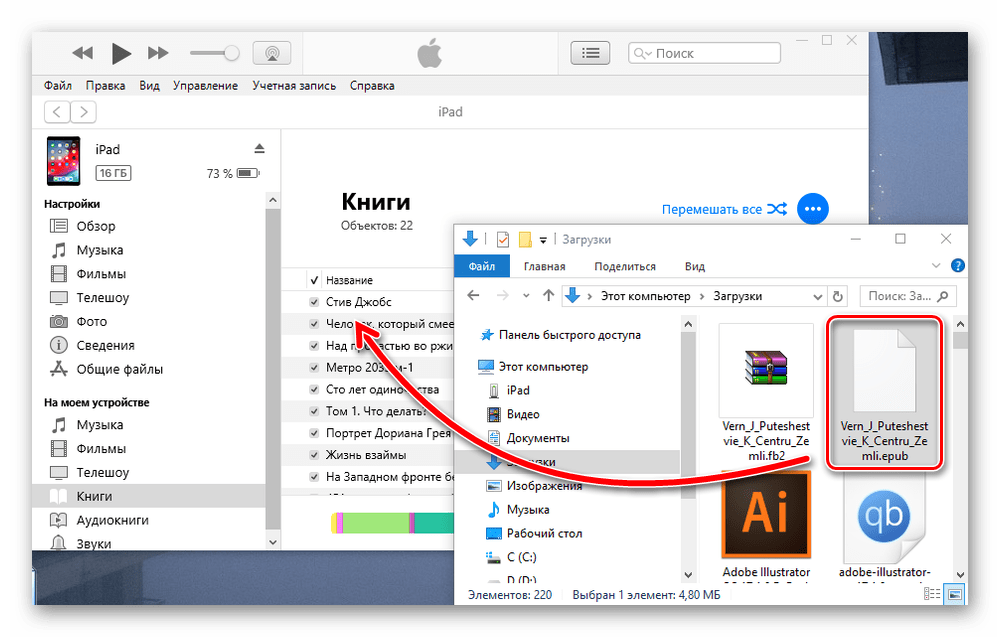Open the Управление menu

pos(205,85)
